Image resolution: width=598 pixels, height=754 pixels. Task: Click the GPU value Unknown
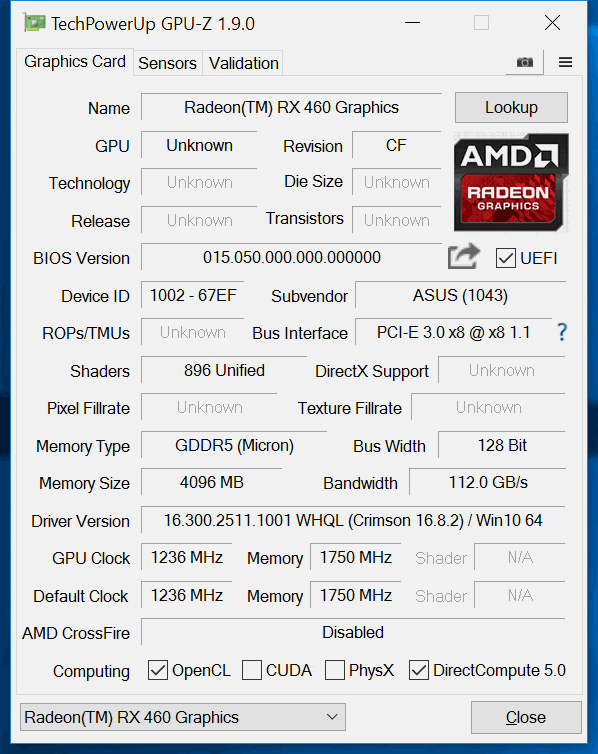pos(199,145)
